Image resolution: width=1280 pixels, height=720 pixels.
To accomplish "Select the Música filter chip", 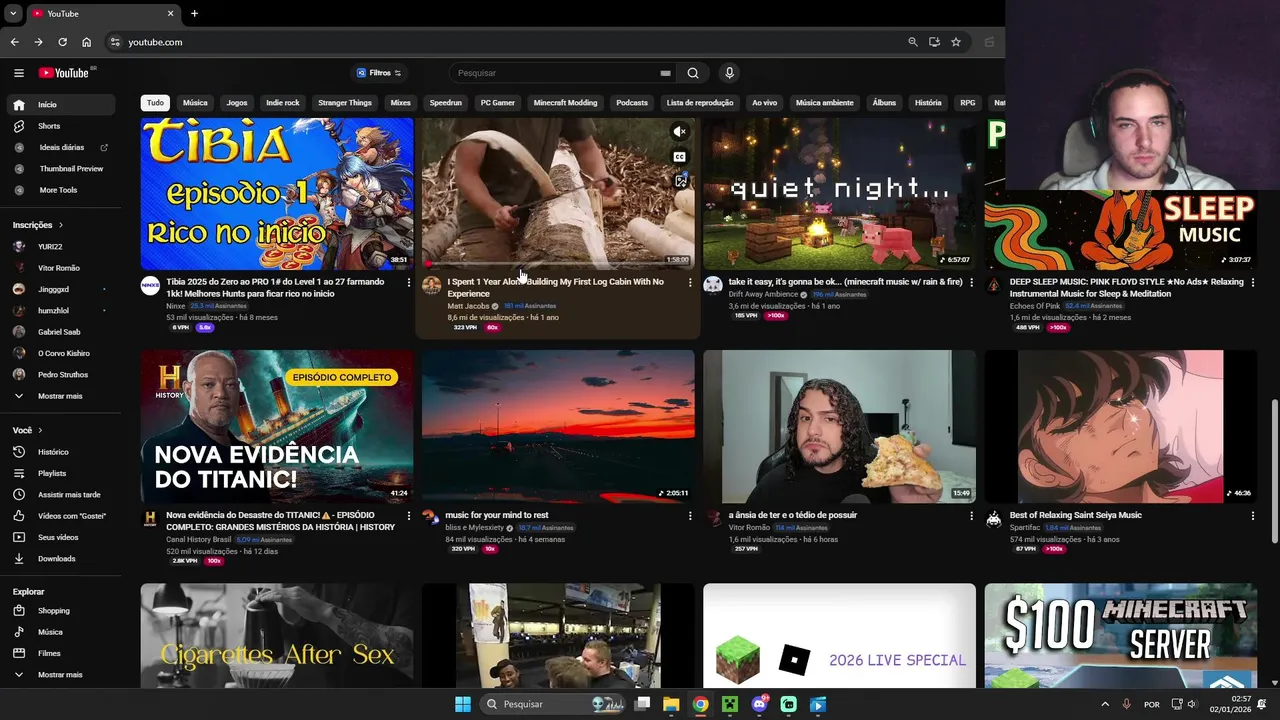I will point(195,103).
